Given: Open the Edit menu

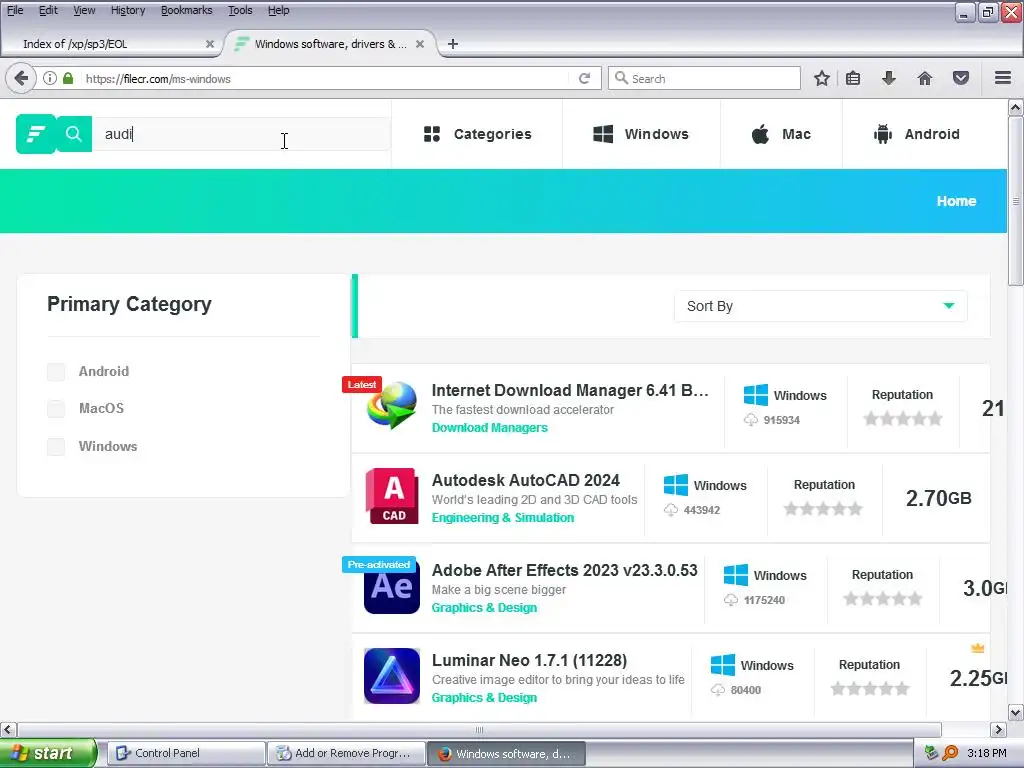Looking at the screenshot, I should 48,10.
